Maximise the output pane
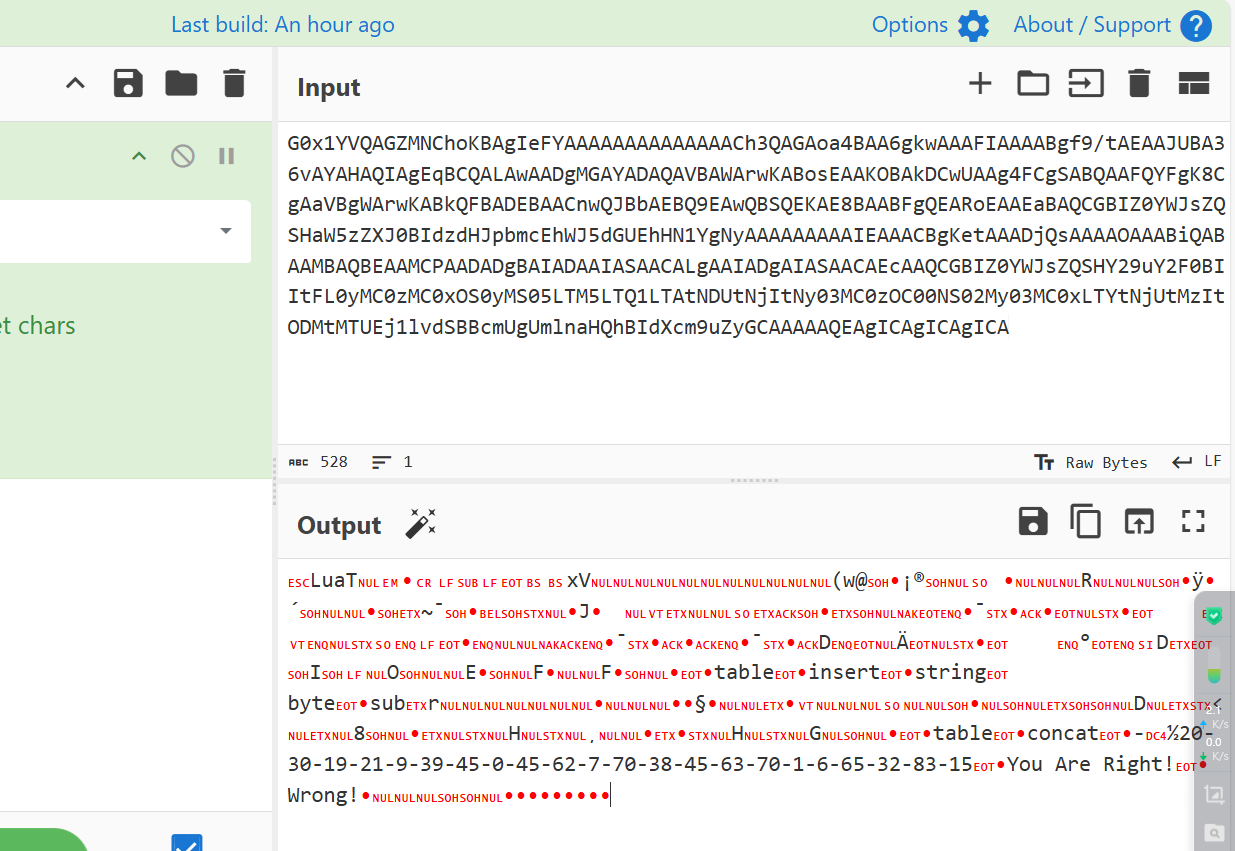 pos(1193,521)
